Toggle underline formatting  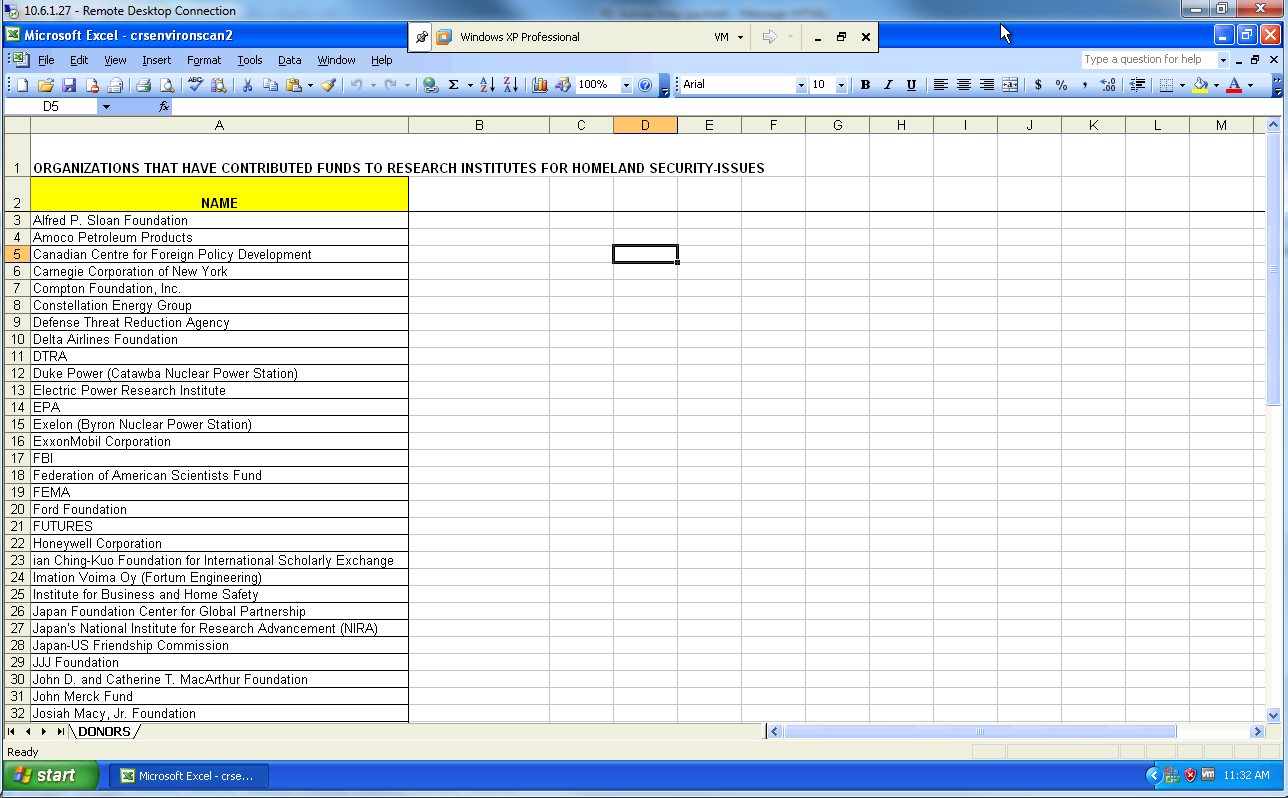coord(911,85)
